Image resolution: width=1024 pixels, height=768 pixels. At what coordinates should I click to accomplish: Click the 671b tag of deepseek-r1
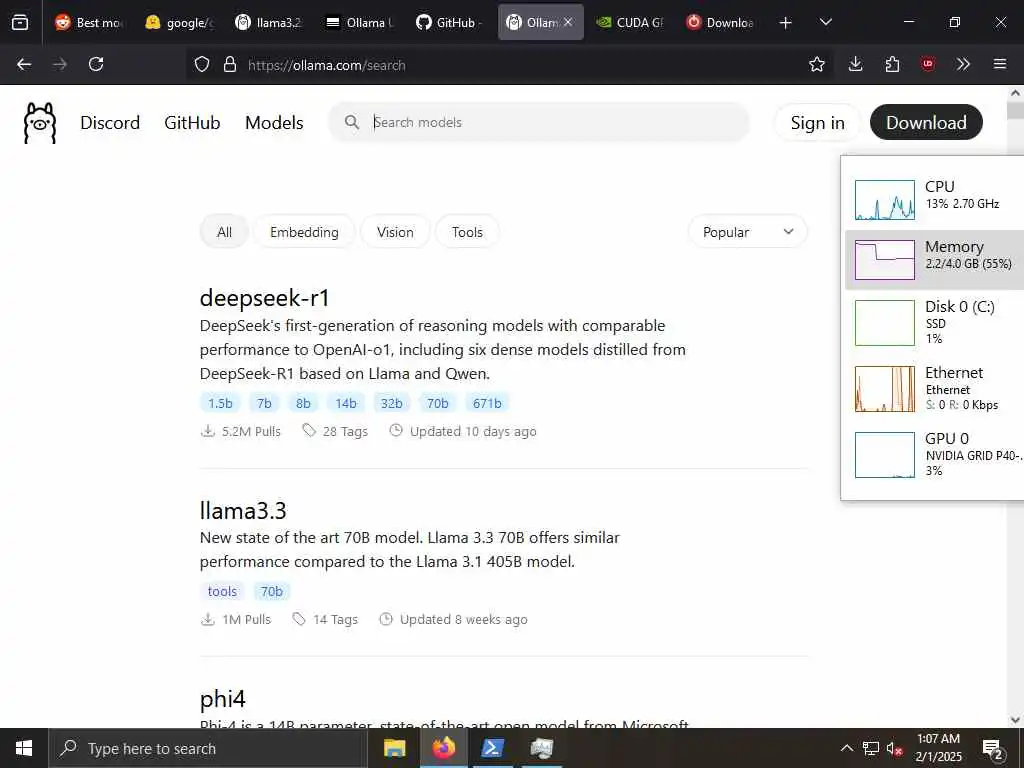point(487,403)
